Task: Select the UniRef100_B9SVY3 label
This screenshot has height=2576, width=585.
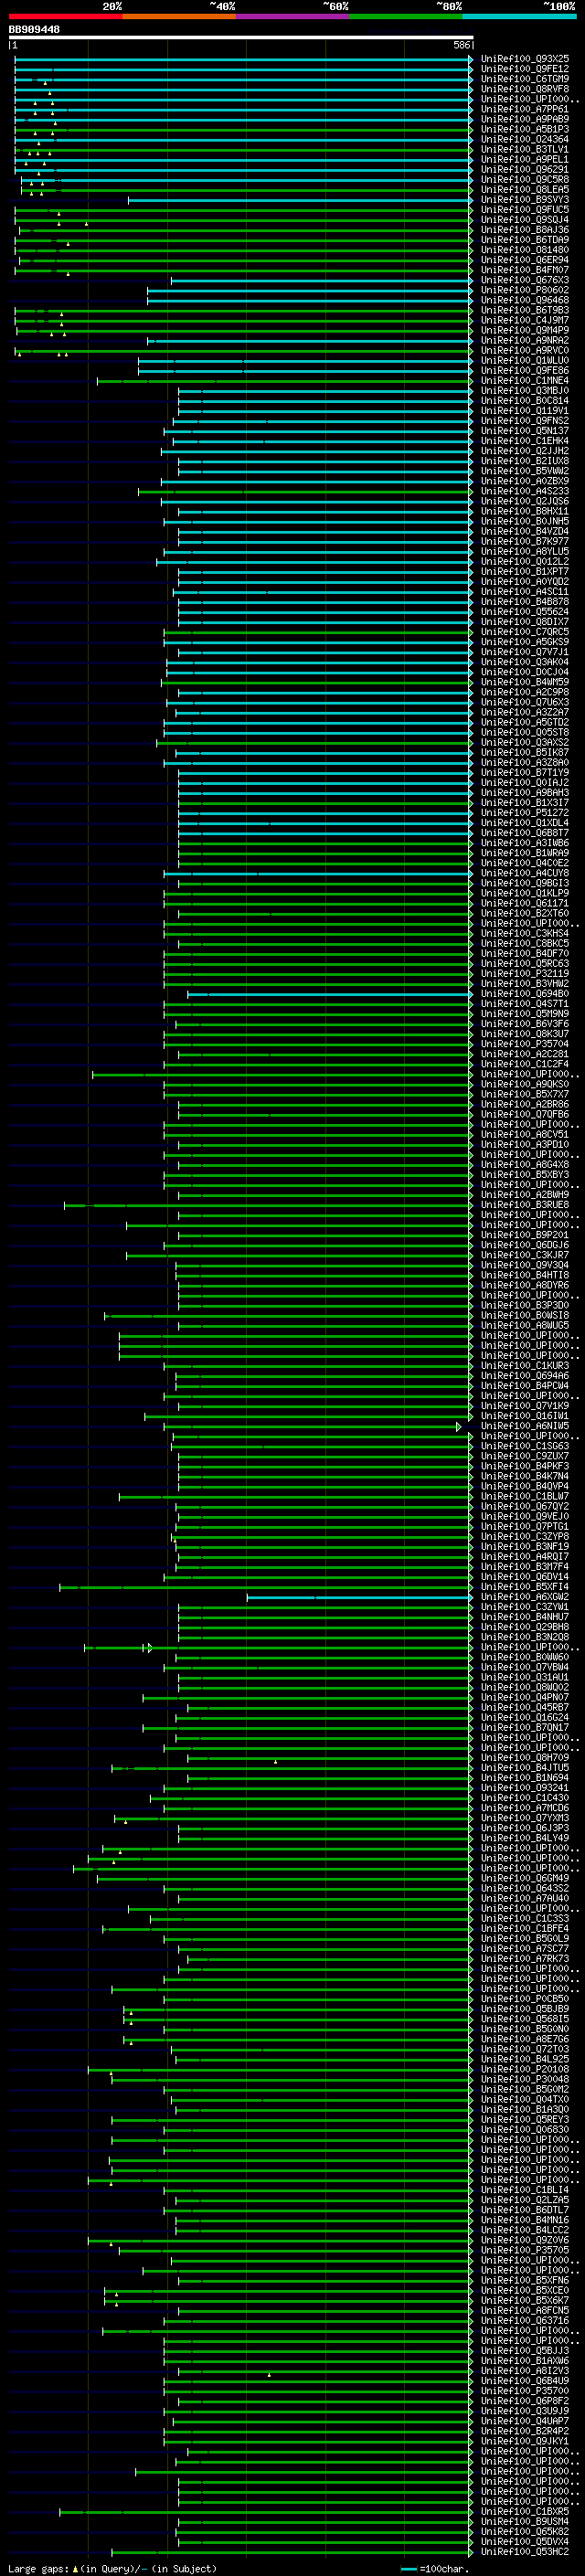Action: pyautogui.click(x=525, y=200)
